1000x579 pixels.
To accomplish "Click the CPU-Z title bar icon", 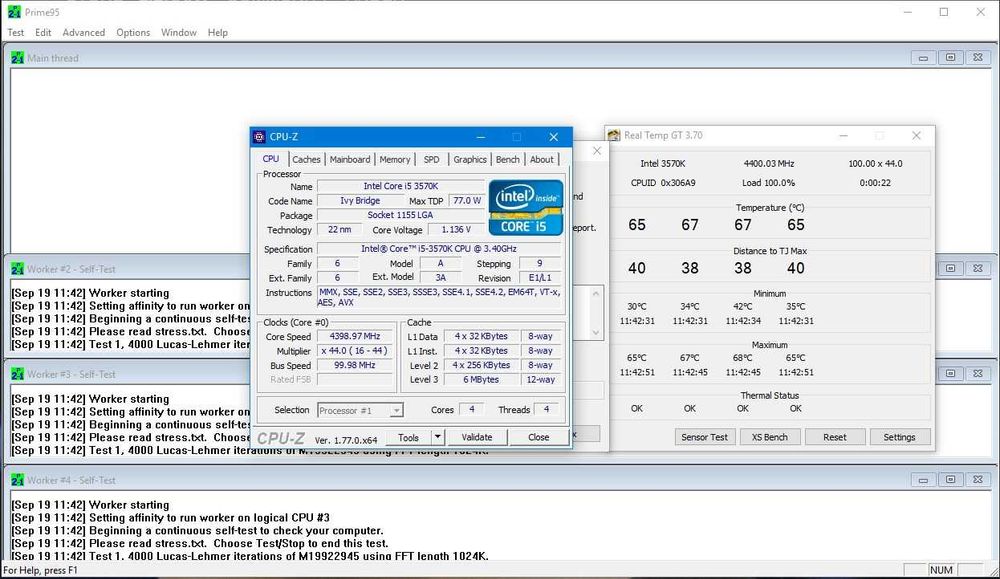I will 259,137.
